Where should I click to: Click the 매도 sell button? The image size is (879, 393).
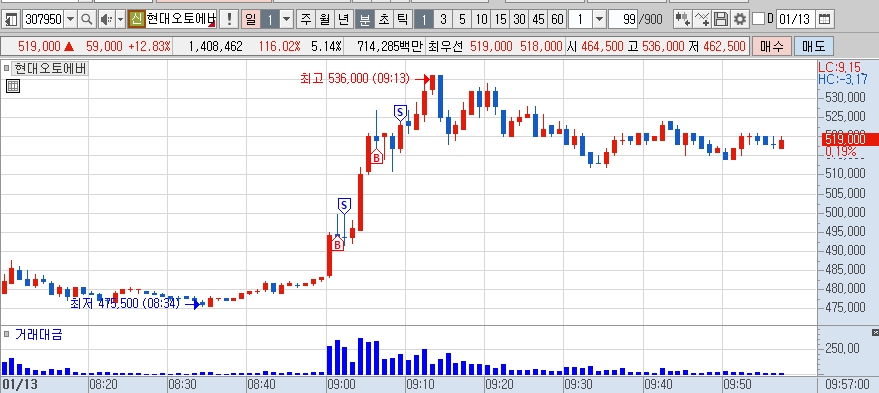pos(813,47)
